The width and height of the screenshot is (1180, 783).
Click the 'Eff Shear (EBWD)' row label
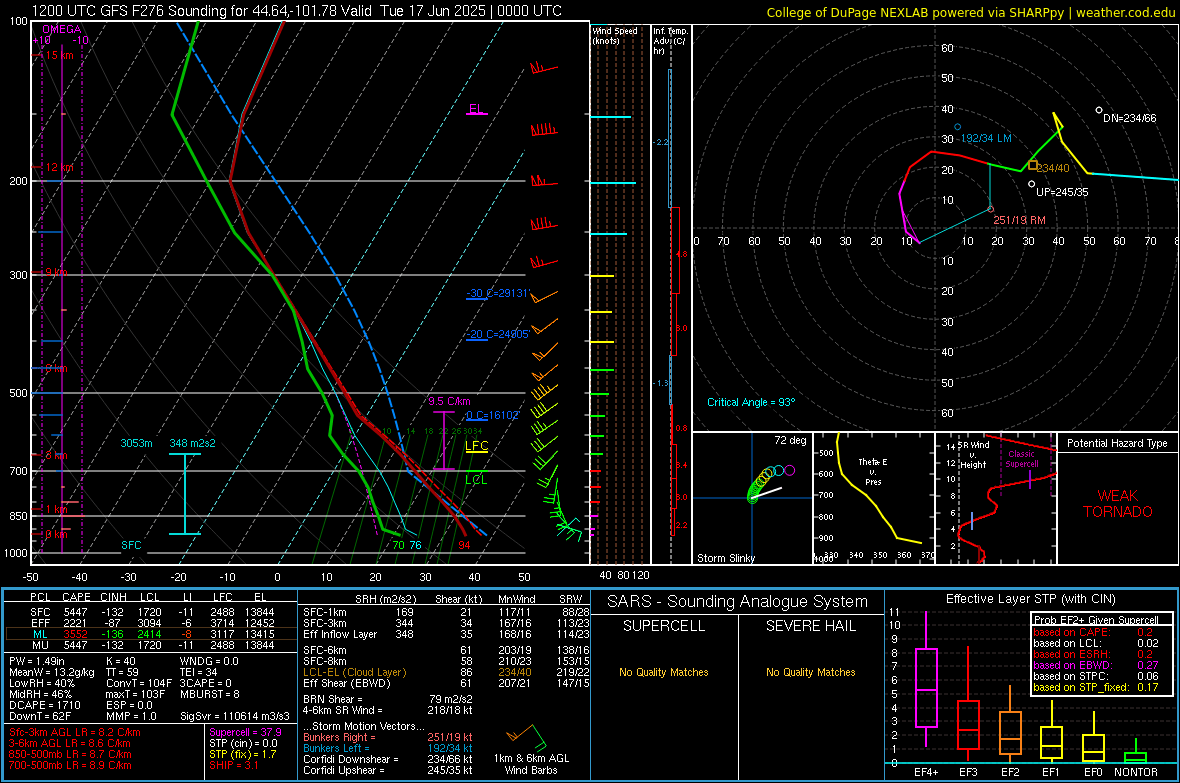(347, 683)
